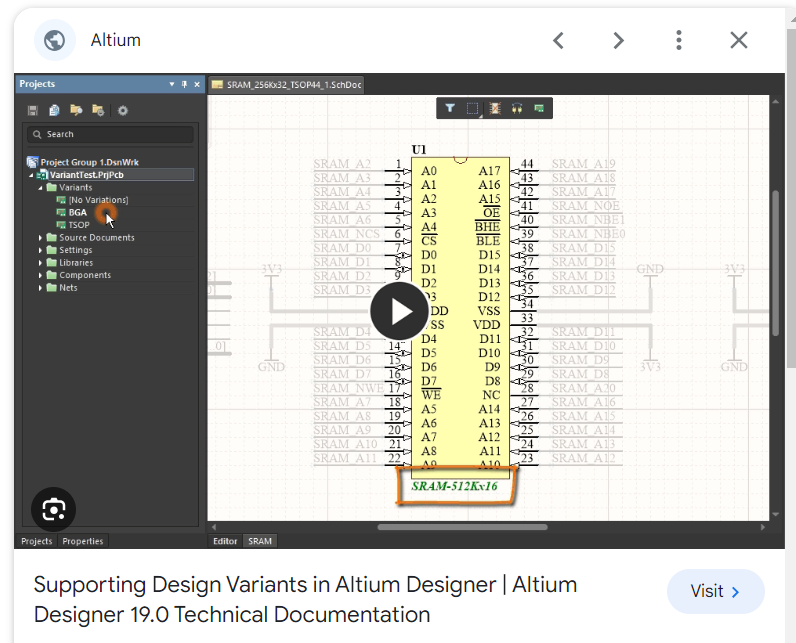Click the cross-probe icon in active bar

[495, 108]
